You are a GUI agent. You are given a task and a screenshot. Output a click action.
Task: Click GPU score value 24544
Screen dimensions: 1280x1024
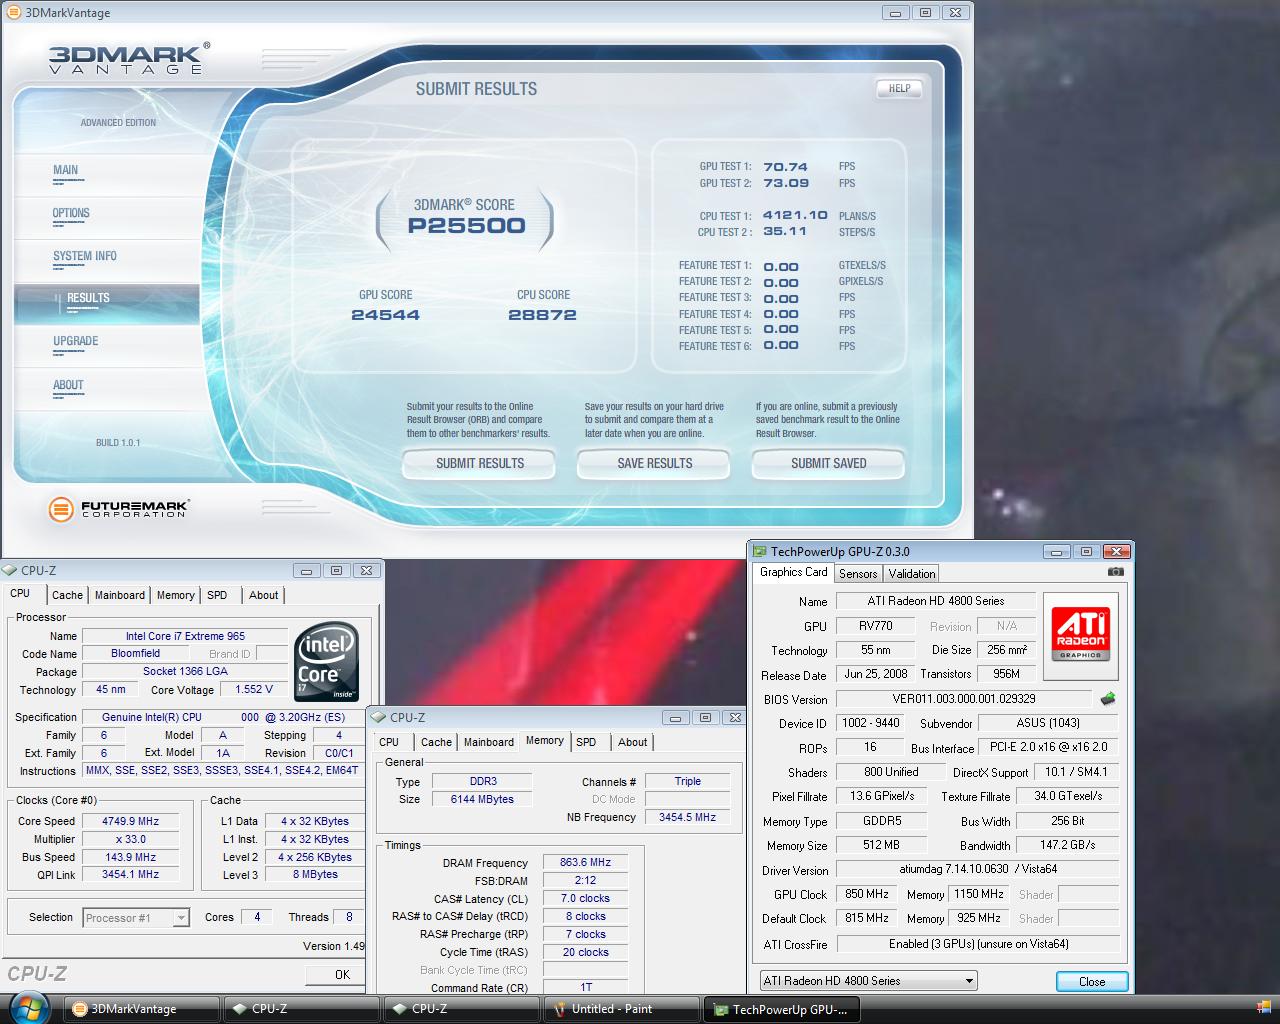pyautogui.click(x=385, y=315)
